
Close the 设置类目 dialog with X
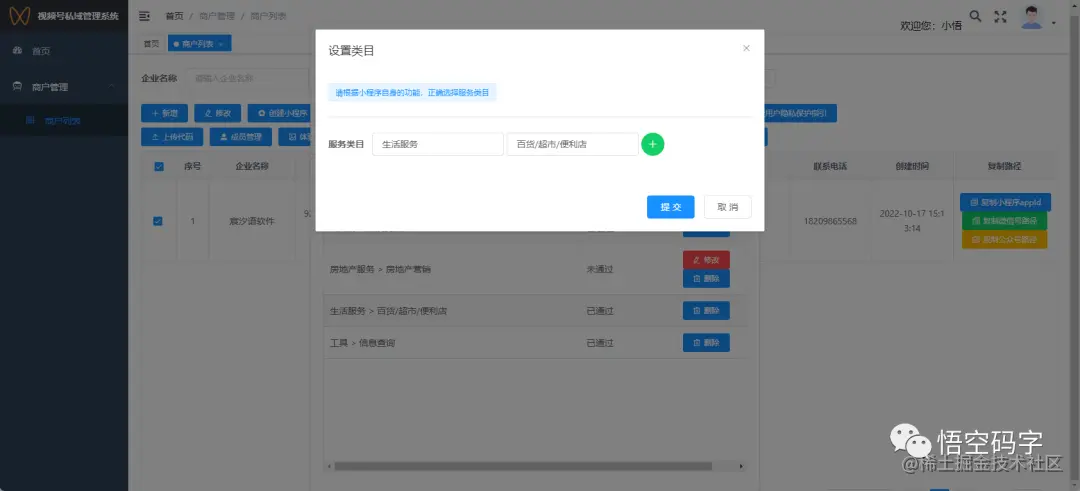pyautogui.click(x=746, y=48)
